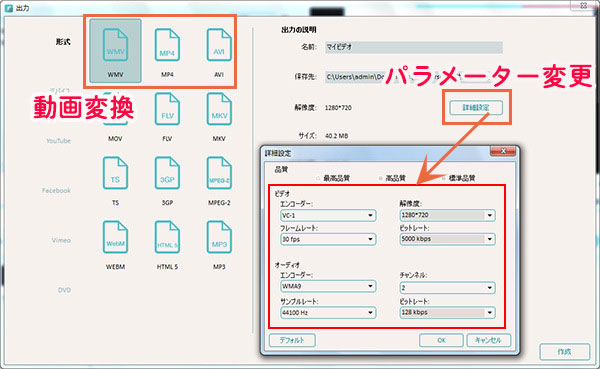Open audio encoder dropdown showing WMA9
600x369 pixels.
328,286
